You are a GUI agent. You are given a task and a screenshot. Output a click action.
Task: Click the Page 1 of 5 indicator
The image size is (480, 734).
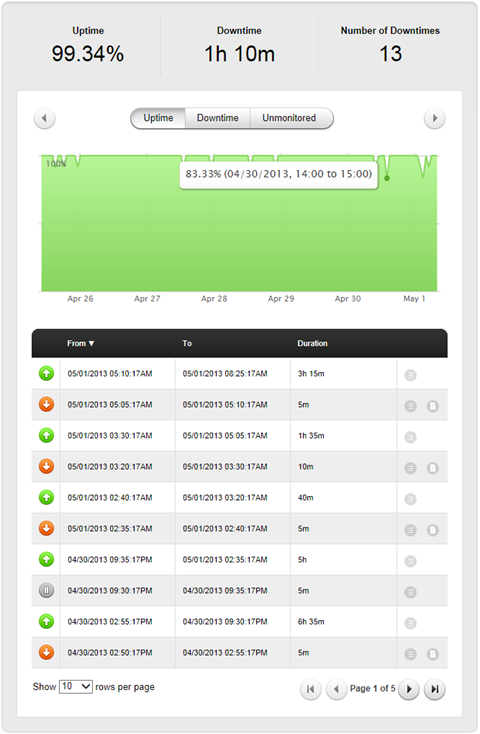coord(373,688)
